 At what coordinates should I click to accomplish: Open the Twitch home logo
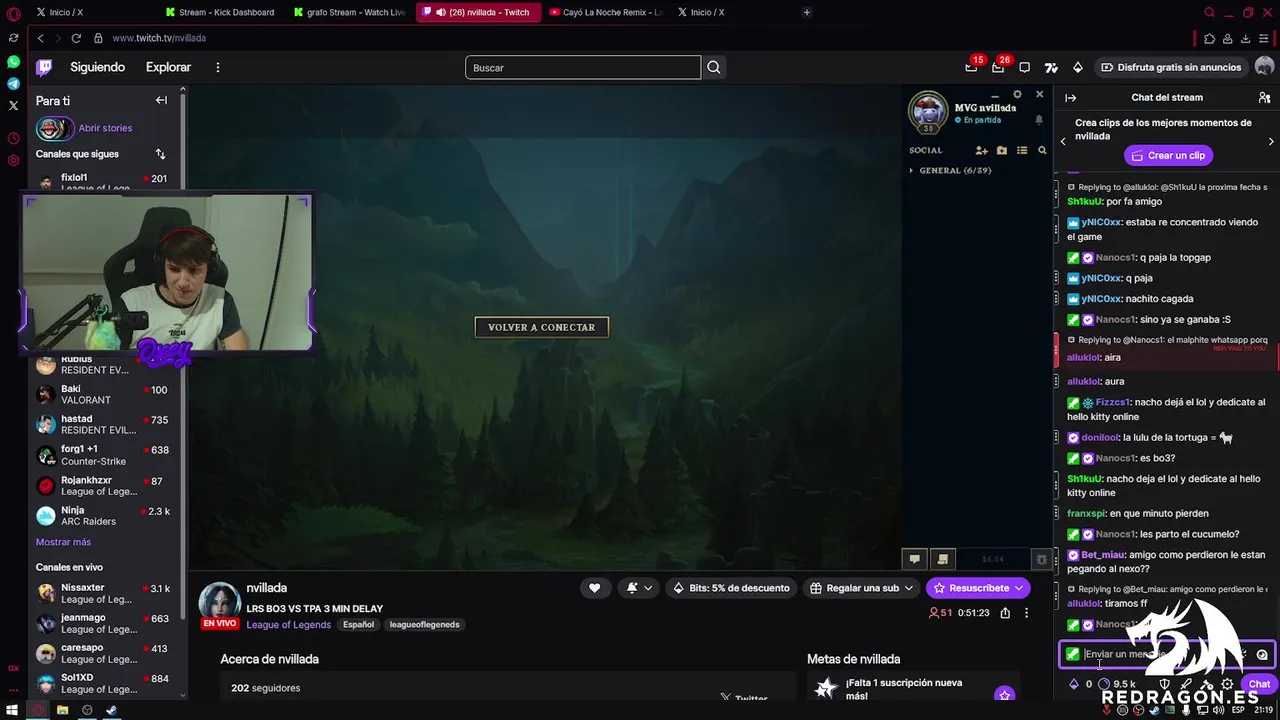44,67
